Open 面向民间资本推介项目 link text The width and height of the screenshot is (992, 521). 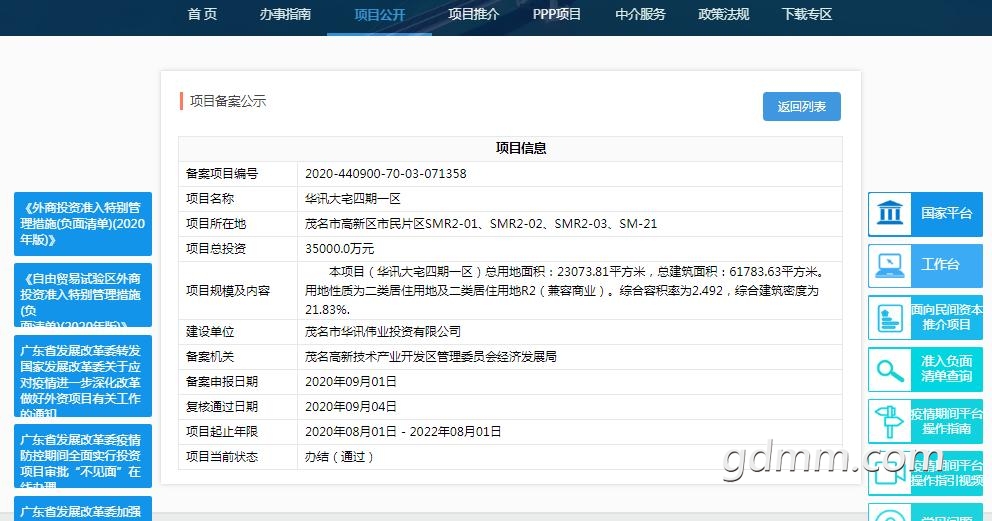946,317
